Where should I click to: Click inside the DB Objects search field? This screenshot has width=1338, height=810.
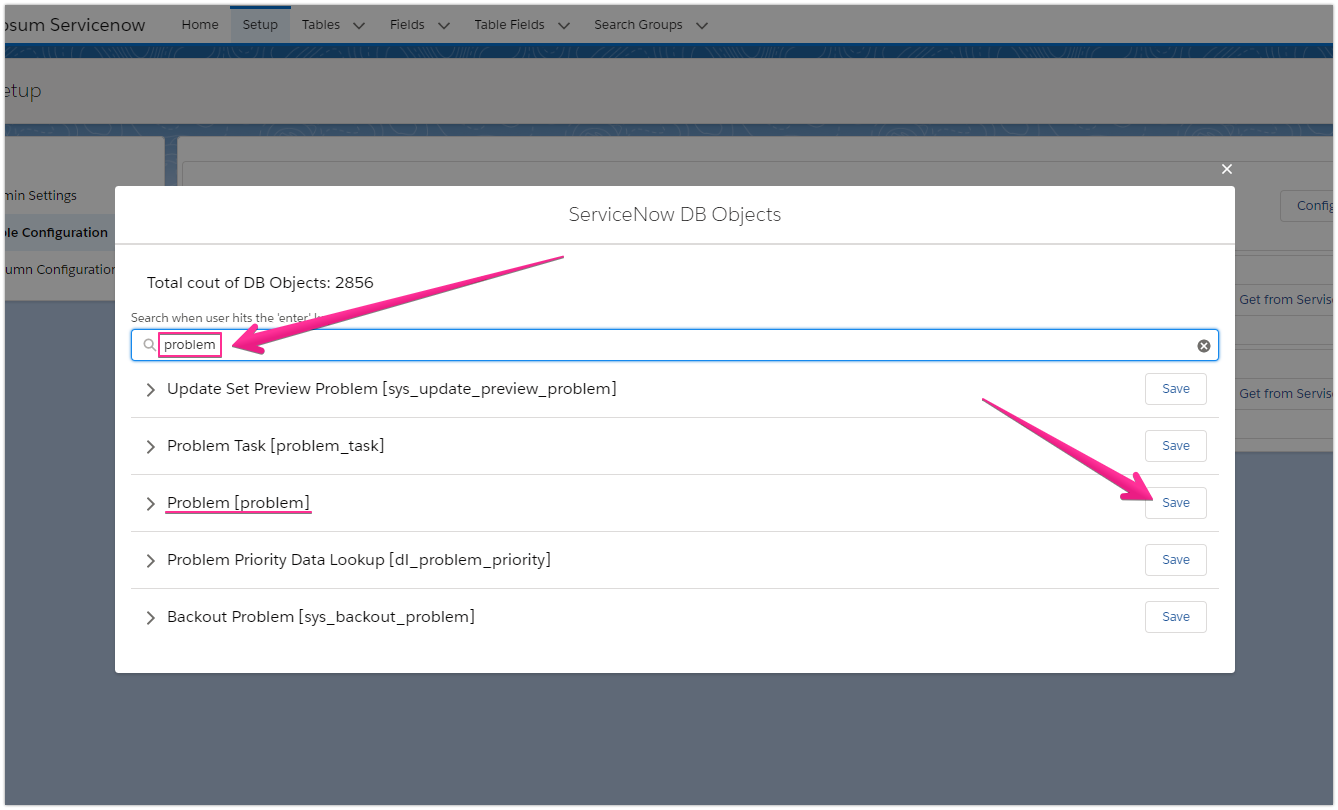coord(600,344)
